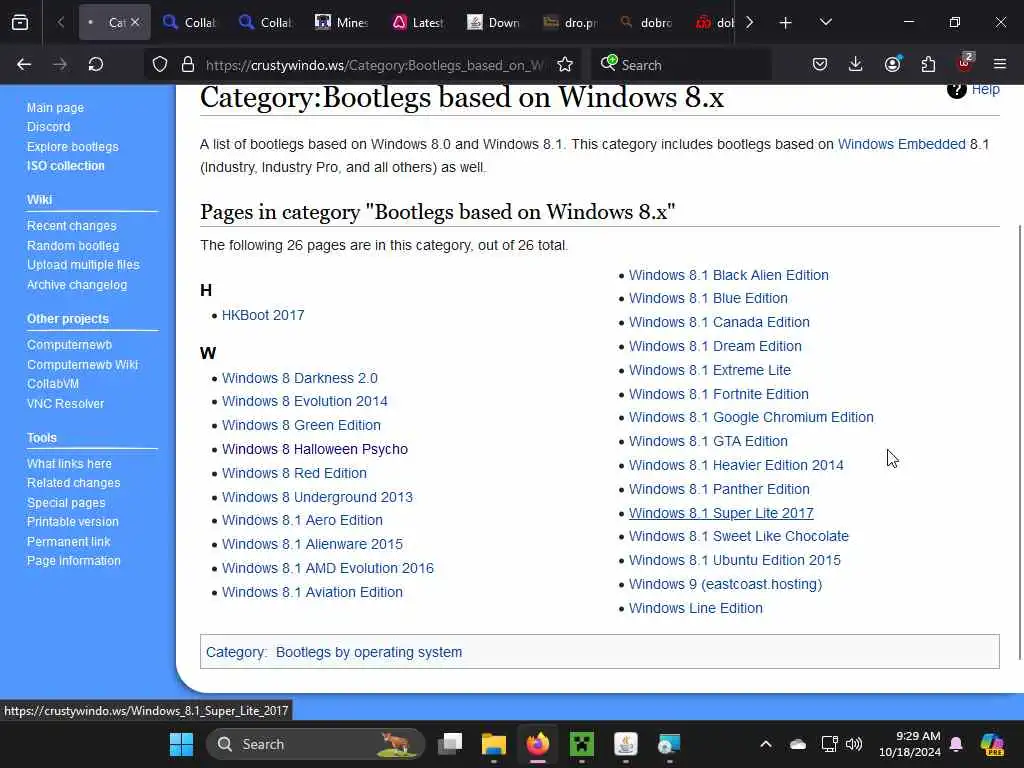
Task: Open the uBlock Origin extension icon
Action: click(x=965, y=63)
